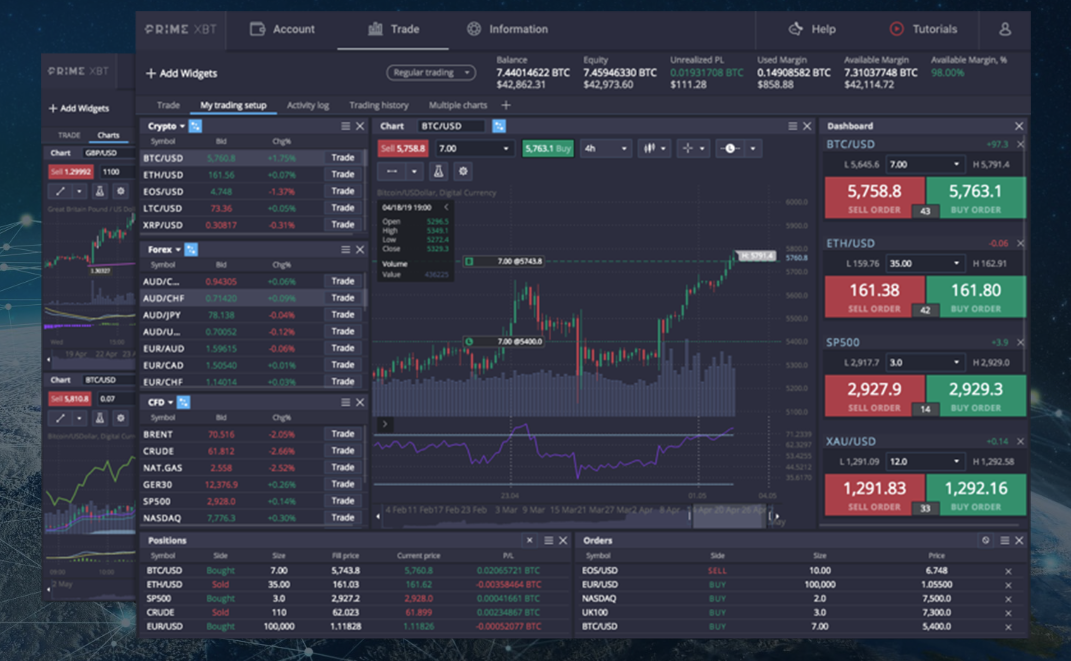Open ETH/USD dashboard size 35.00 dropdown
1071x661 pixels.
(x=926, y=264)
